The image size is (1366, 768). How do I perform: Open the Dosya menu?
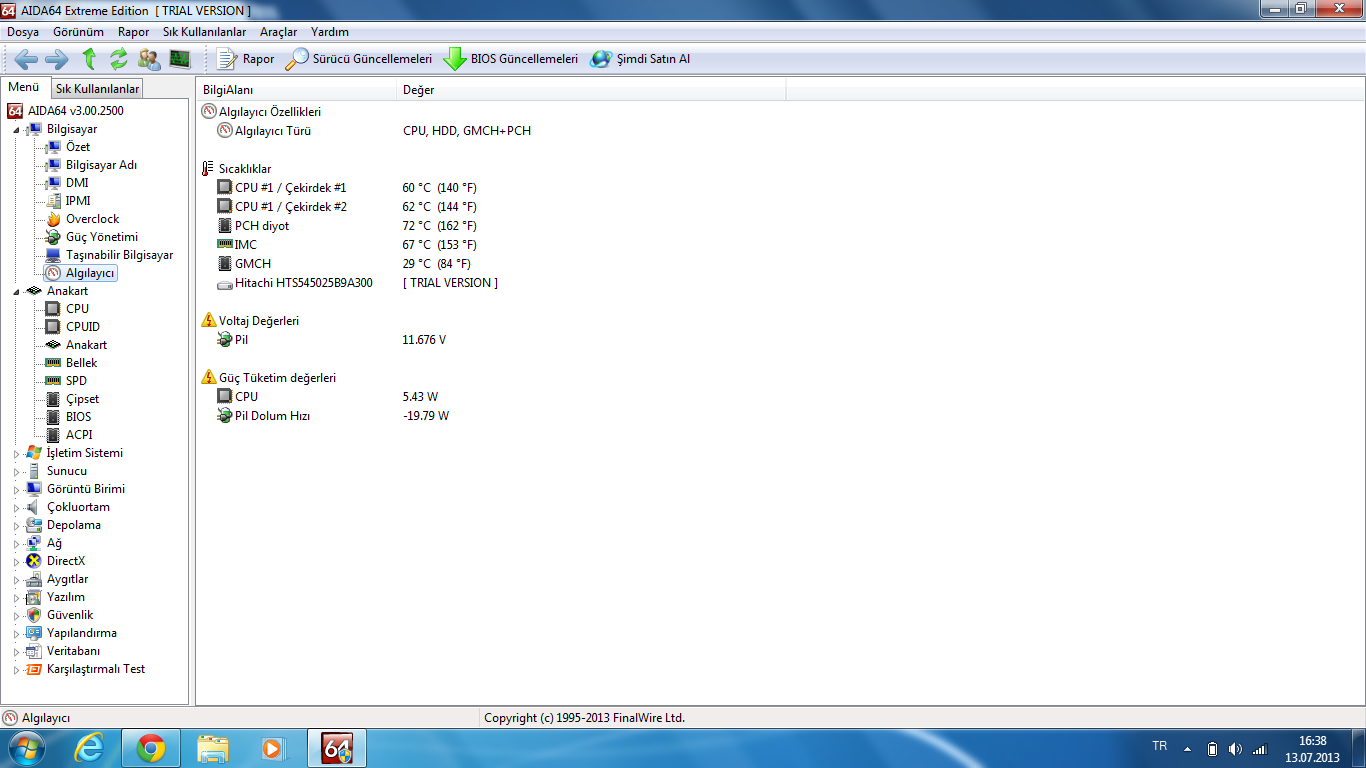pyautogui.click(x=23, y=32)
